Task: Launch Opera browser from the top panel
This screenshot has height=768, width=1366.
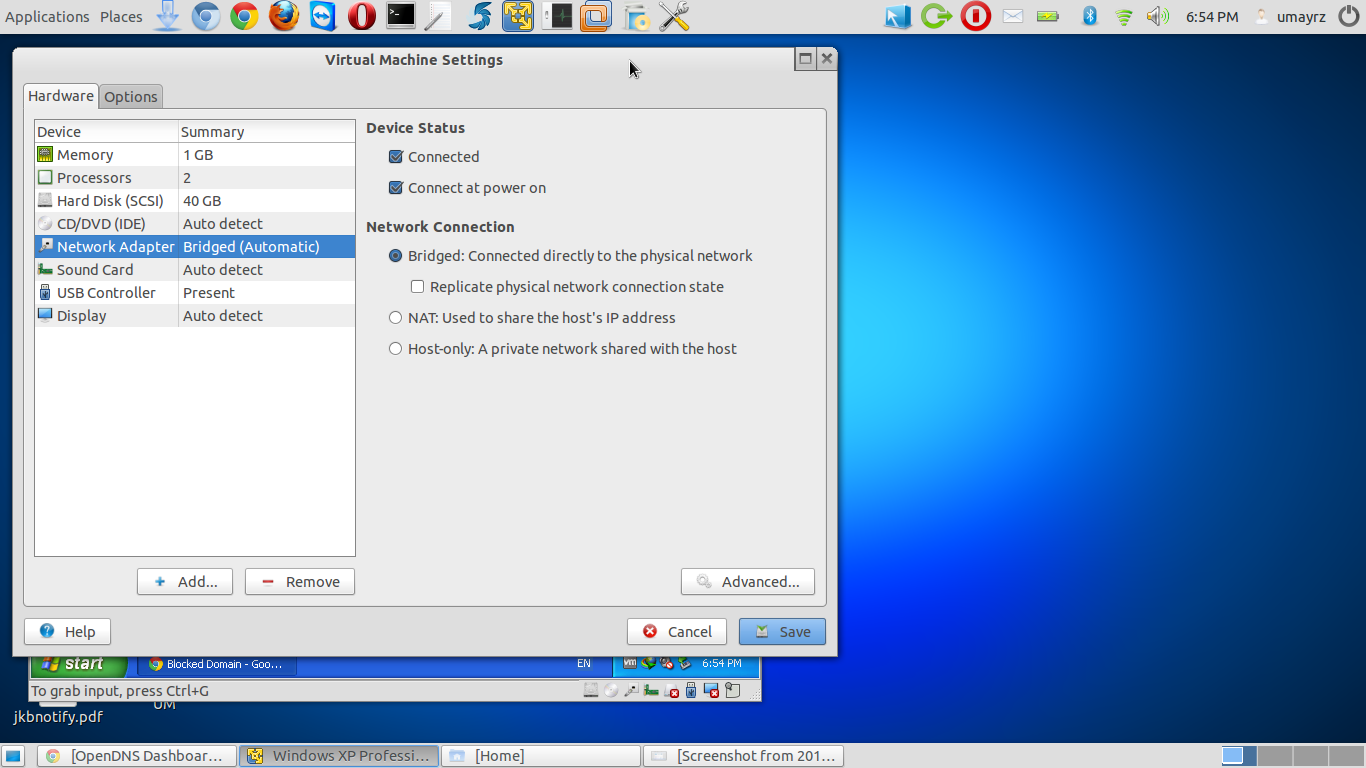Action: [362, 16]
